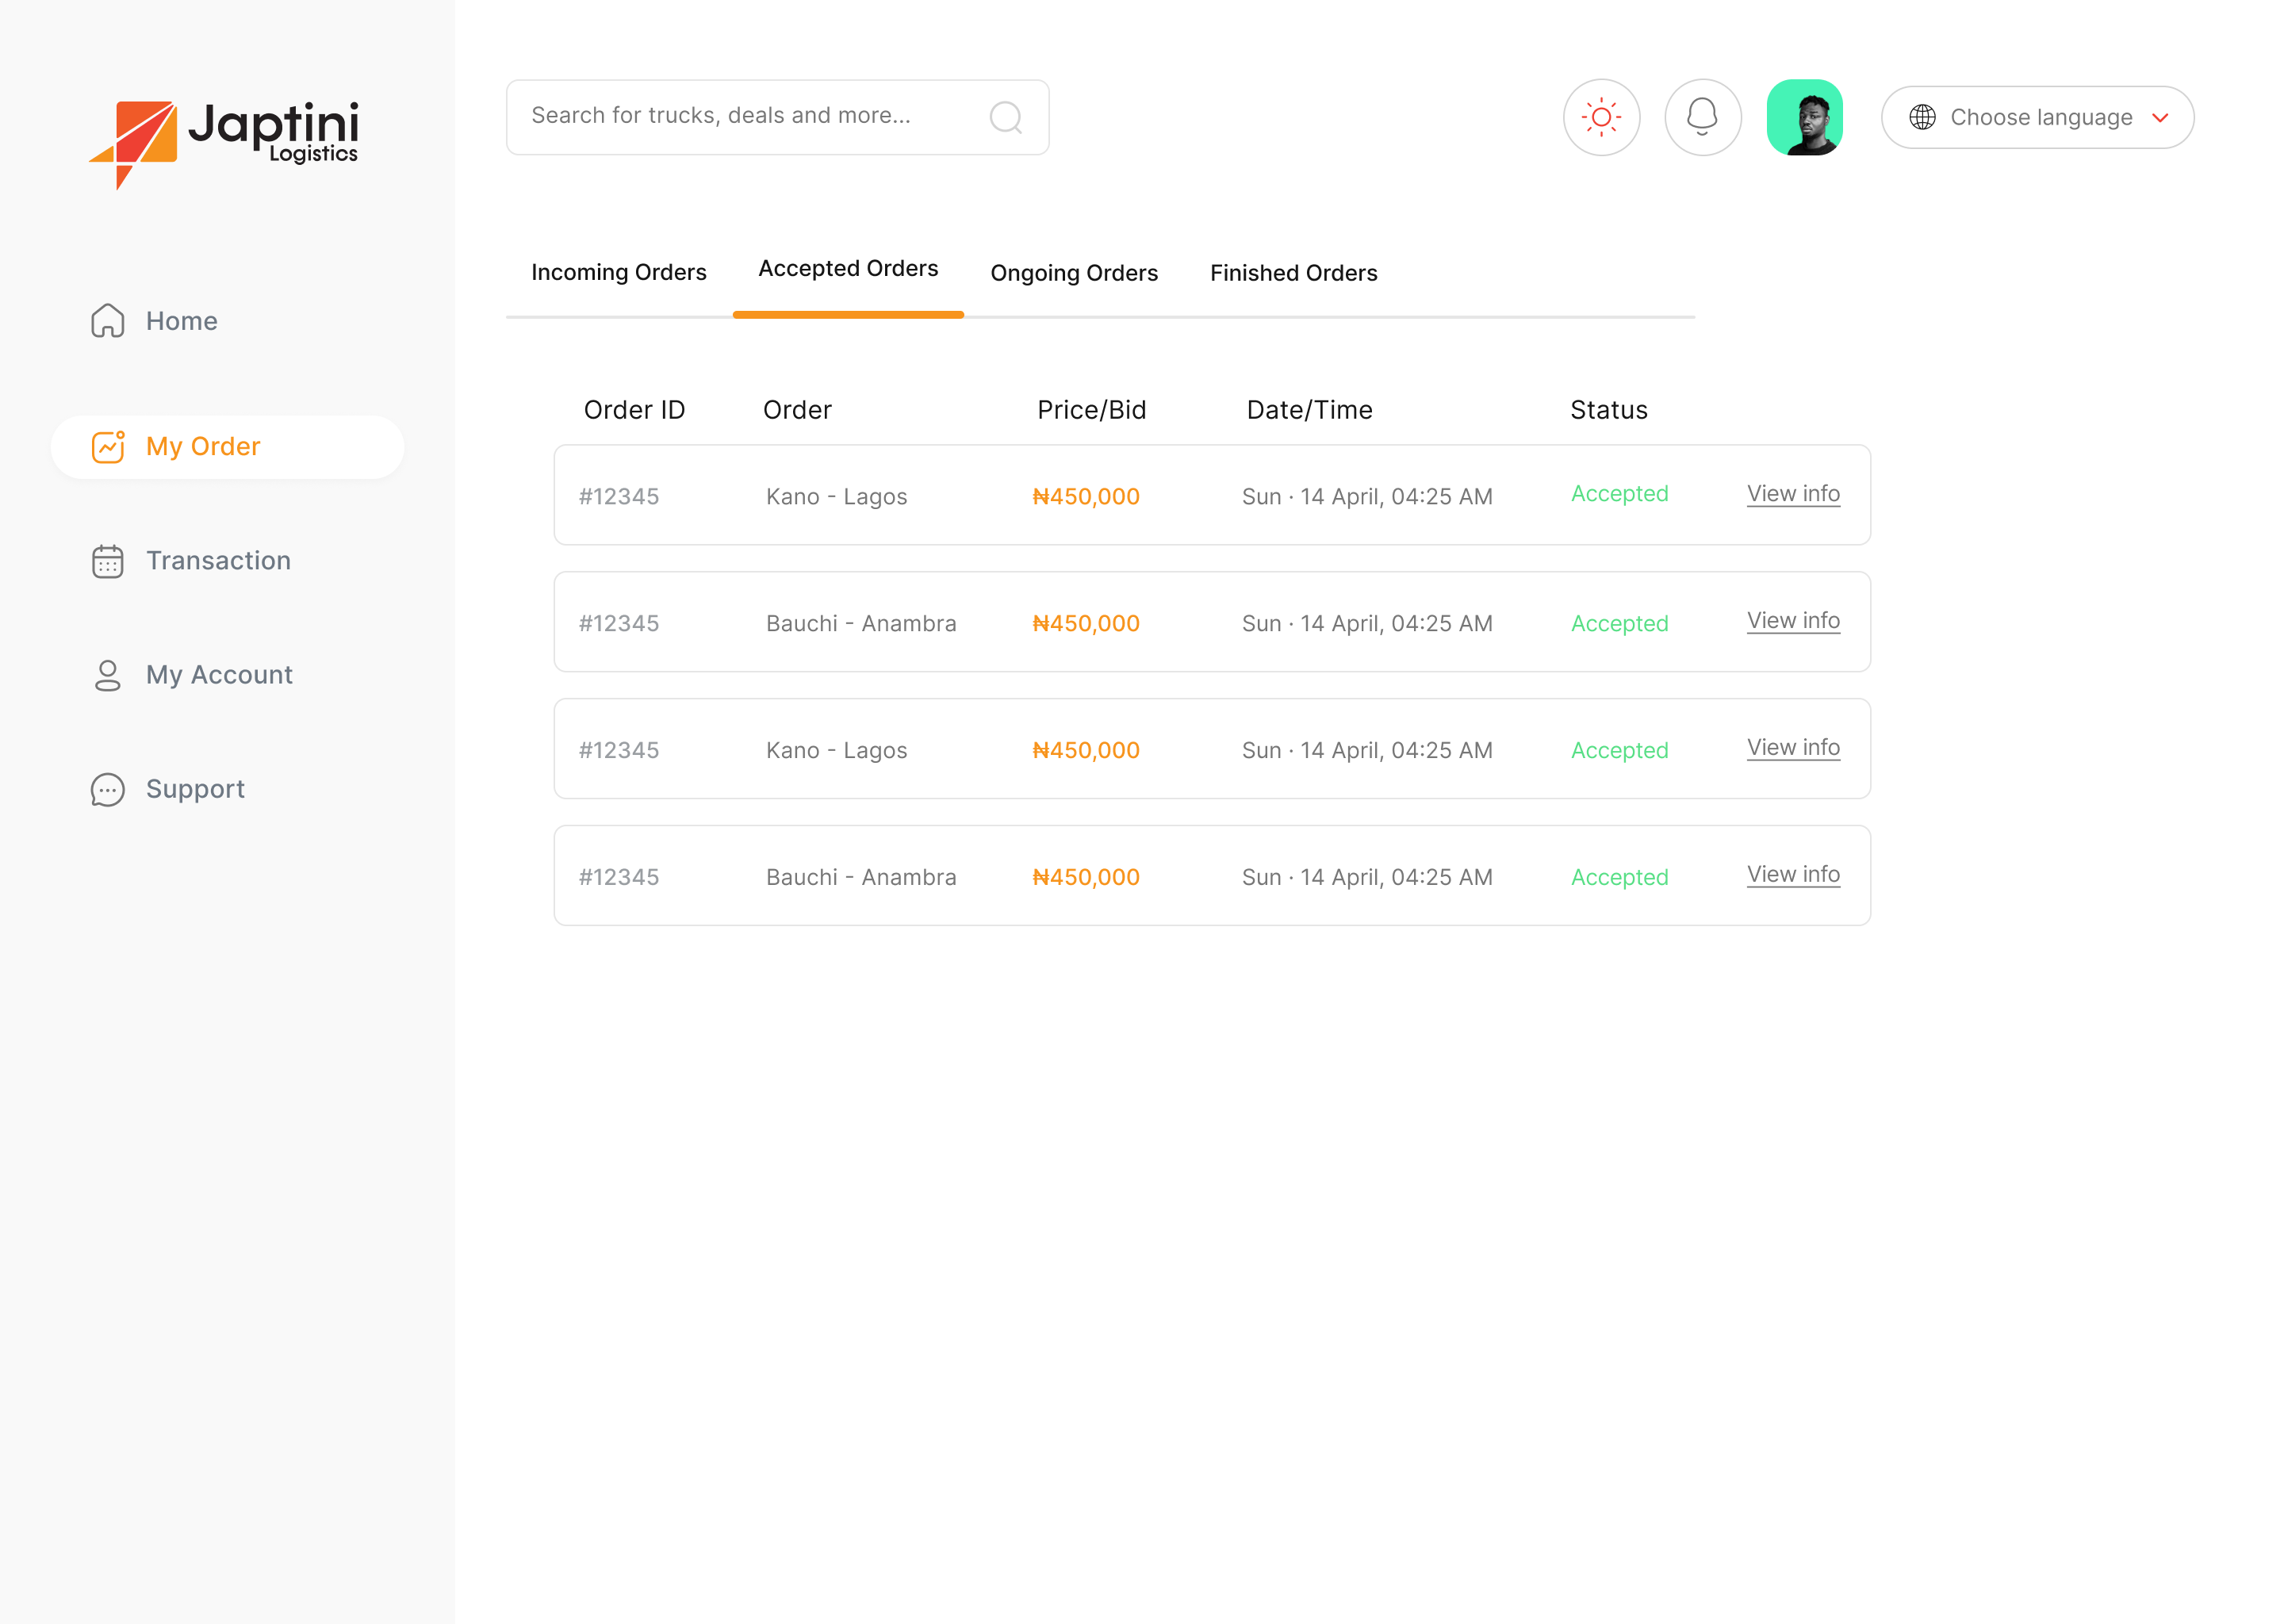
Task: Click the date in the third order row
Action: [1367, 751]
